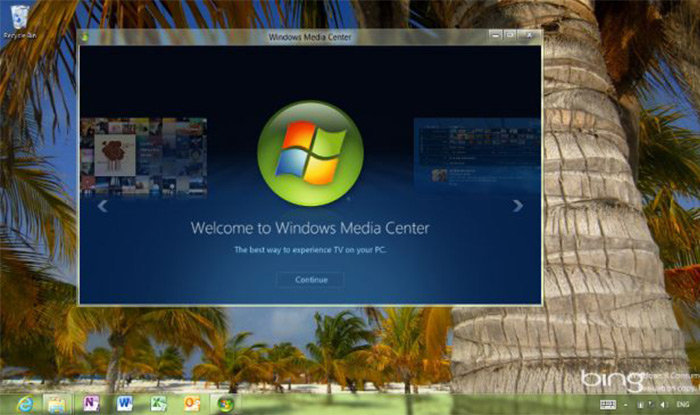Image resolution: width=700 pixels, height=415 pixels.
Task: Minimize the Windows Media Center window
Action: pyautogui.click(x=495, y=35)
